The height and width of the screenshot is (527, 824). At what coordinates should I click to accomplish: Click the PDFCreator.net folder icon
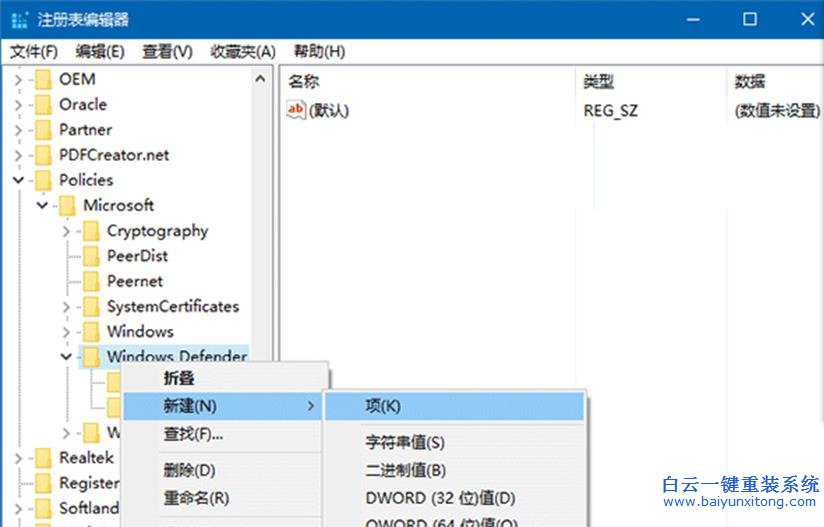point(43,155)
